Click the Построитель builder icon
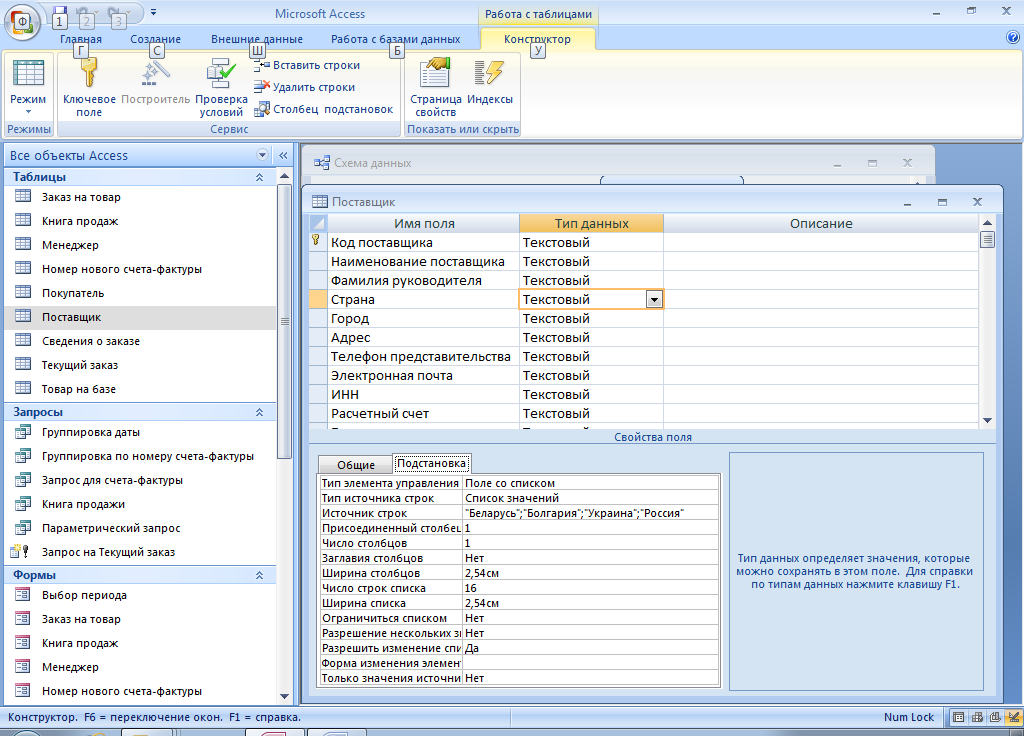The image size is (1024, 736). (155, 73)
